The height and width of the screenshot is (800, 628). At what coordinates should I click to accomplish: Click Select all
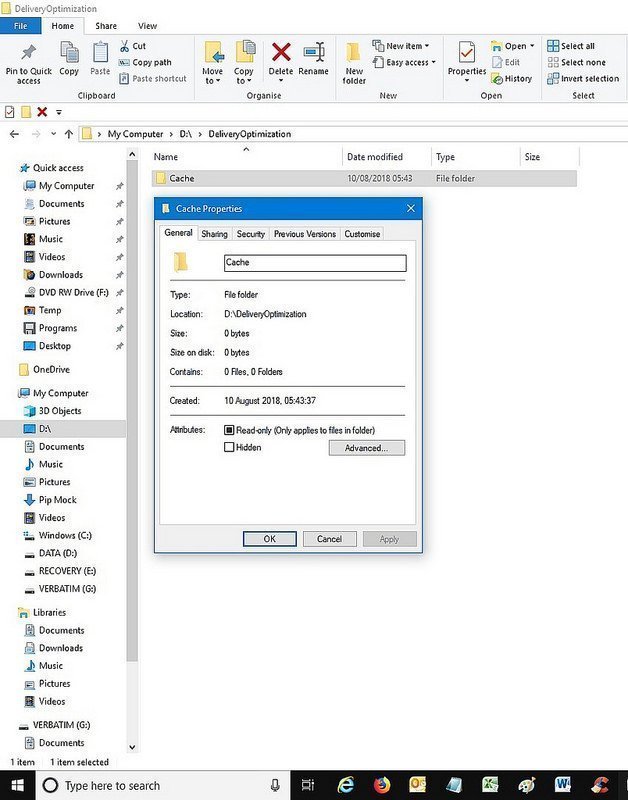coord(570,46)
